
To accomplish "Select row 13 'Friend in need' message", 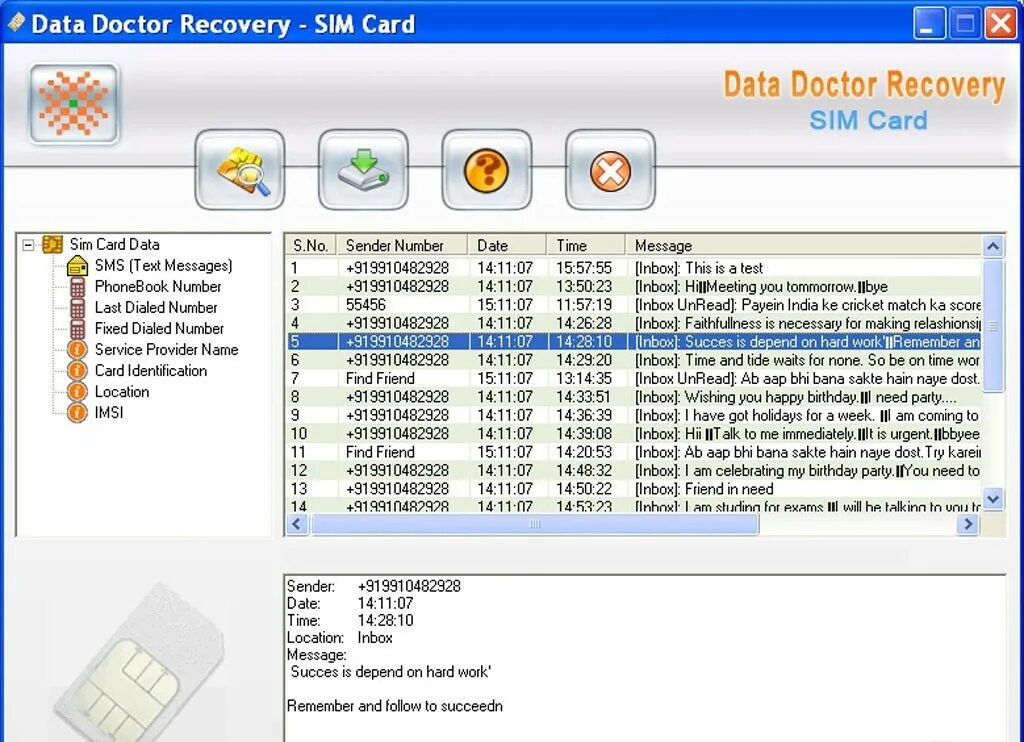I will (x=633, y=489).
